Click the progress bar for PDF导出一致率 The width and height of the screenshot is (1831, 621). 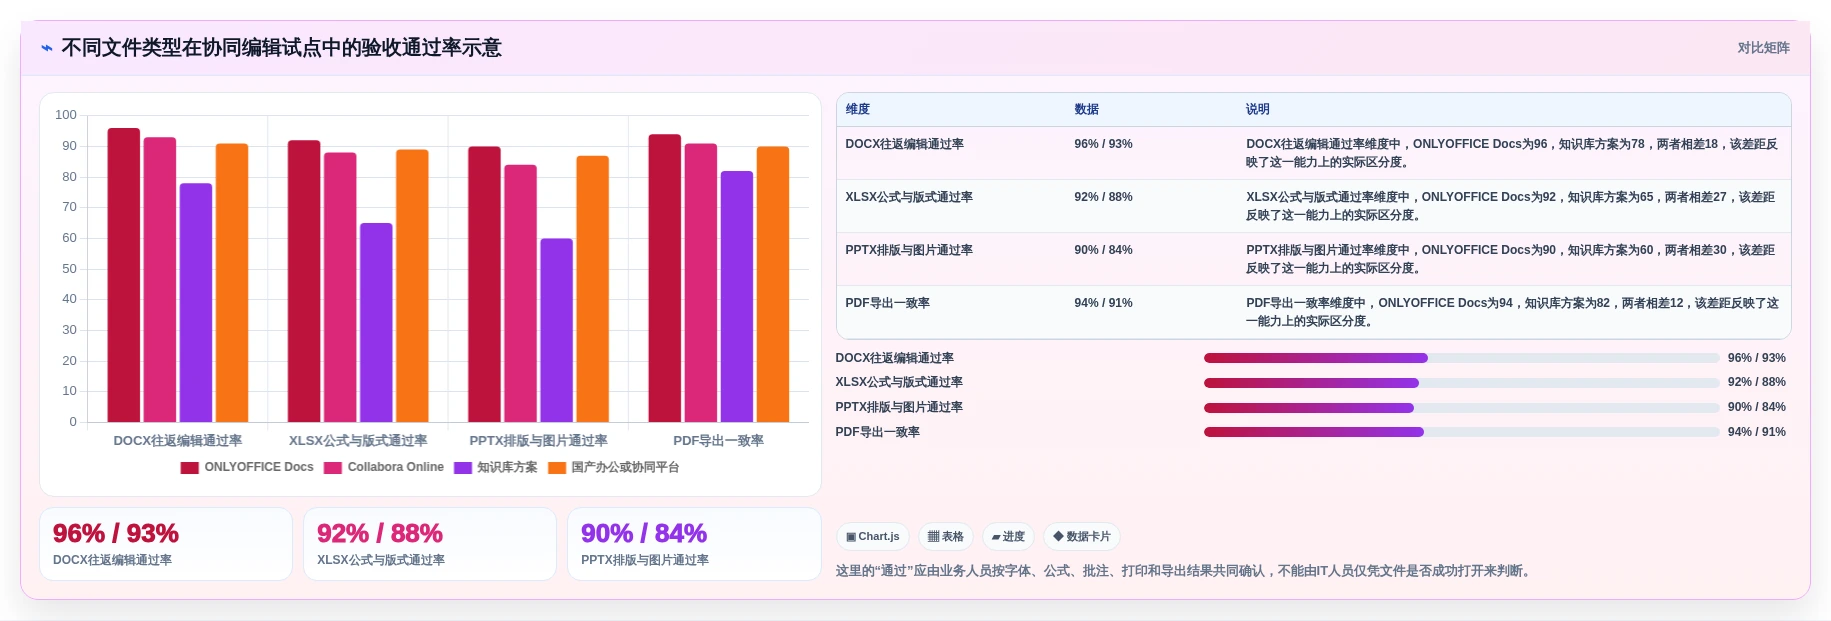(x=1461, y=432)
